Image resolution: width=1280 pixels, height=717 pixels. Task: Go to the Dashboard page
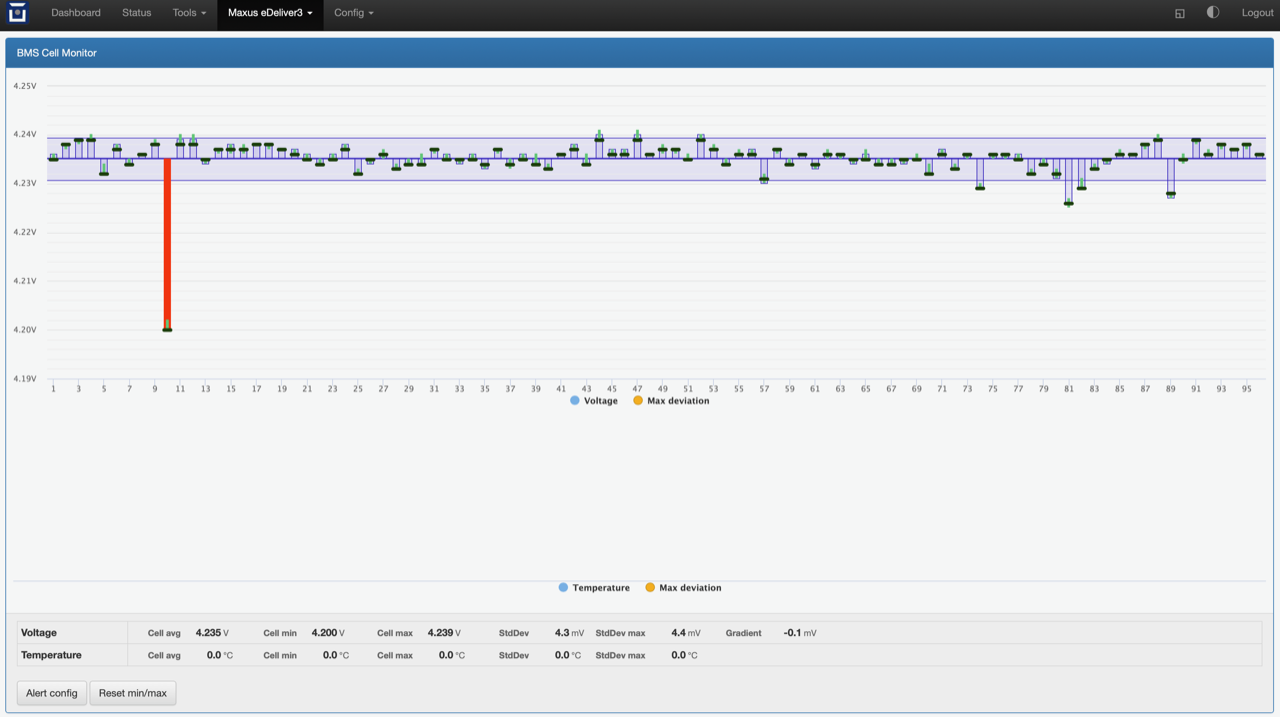[x=76, y=13]
